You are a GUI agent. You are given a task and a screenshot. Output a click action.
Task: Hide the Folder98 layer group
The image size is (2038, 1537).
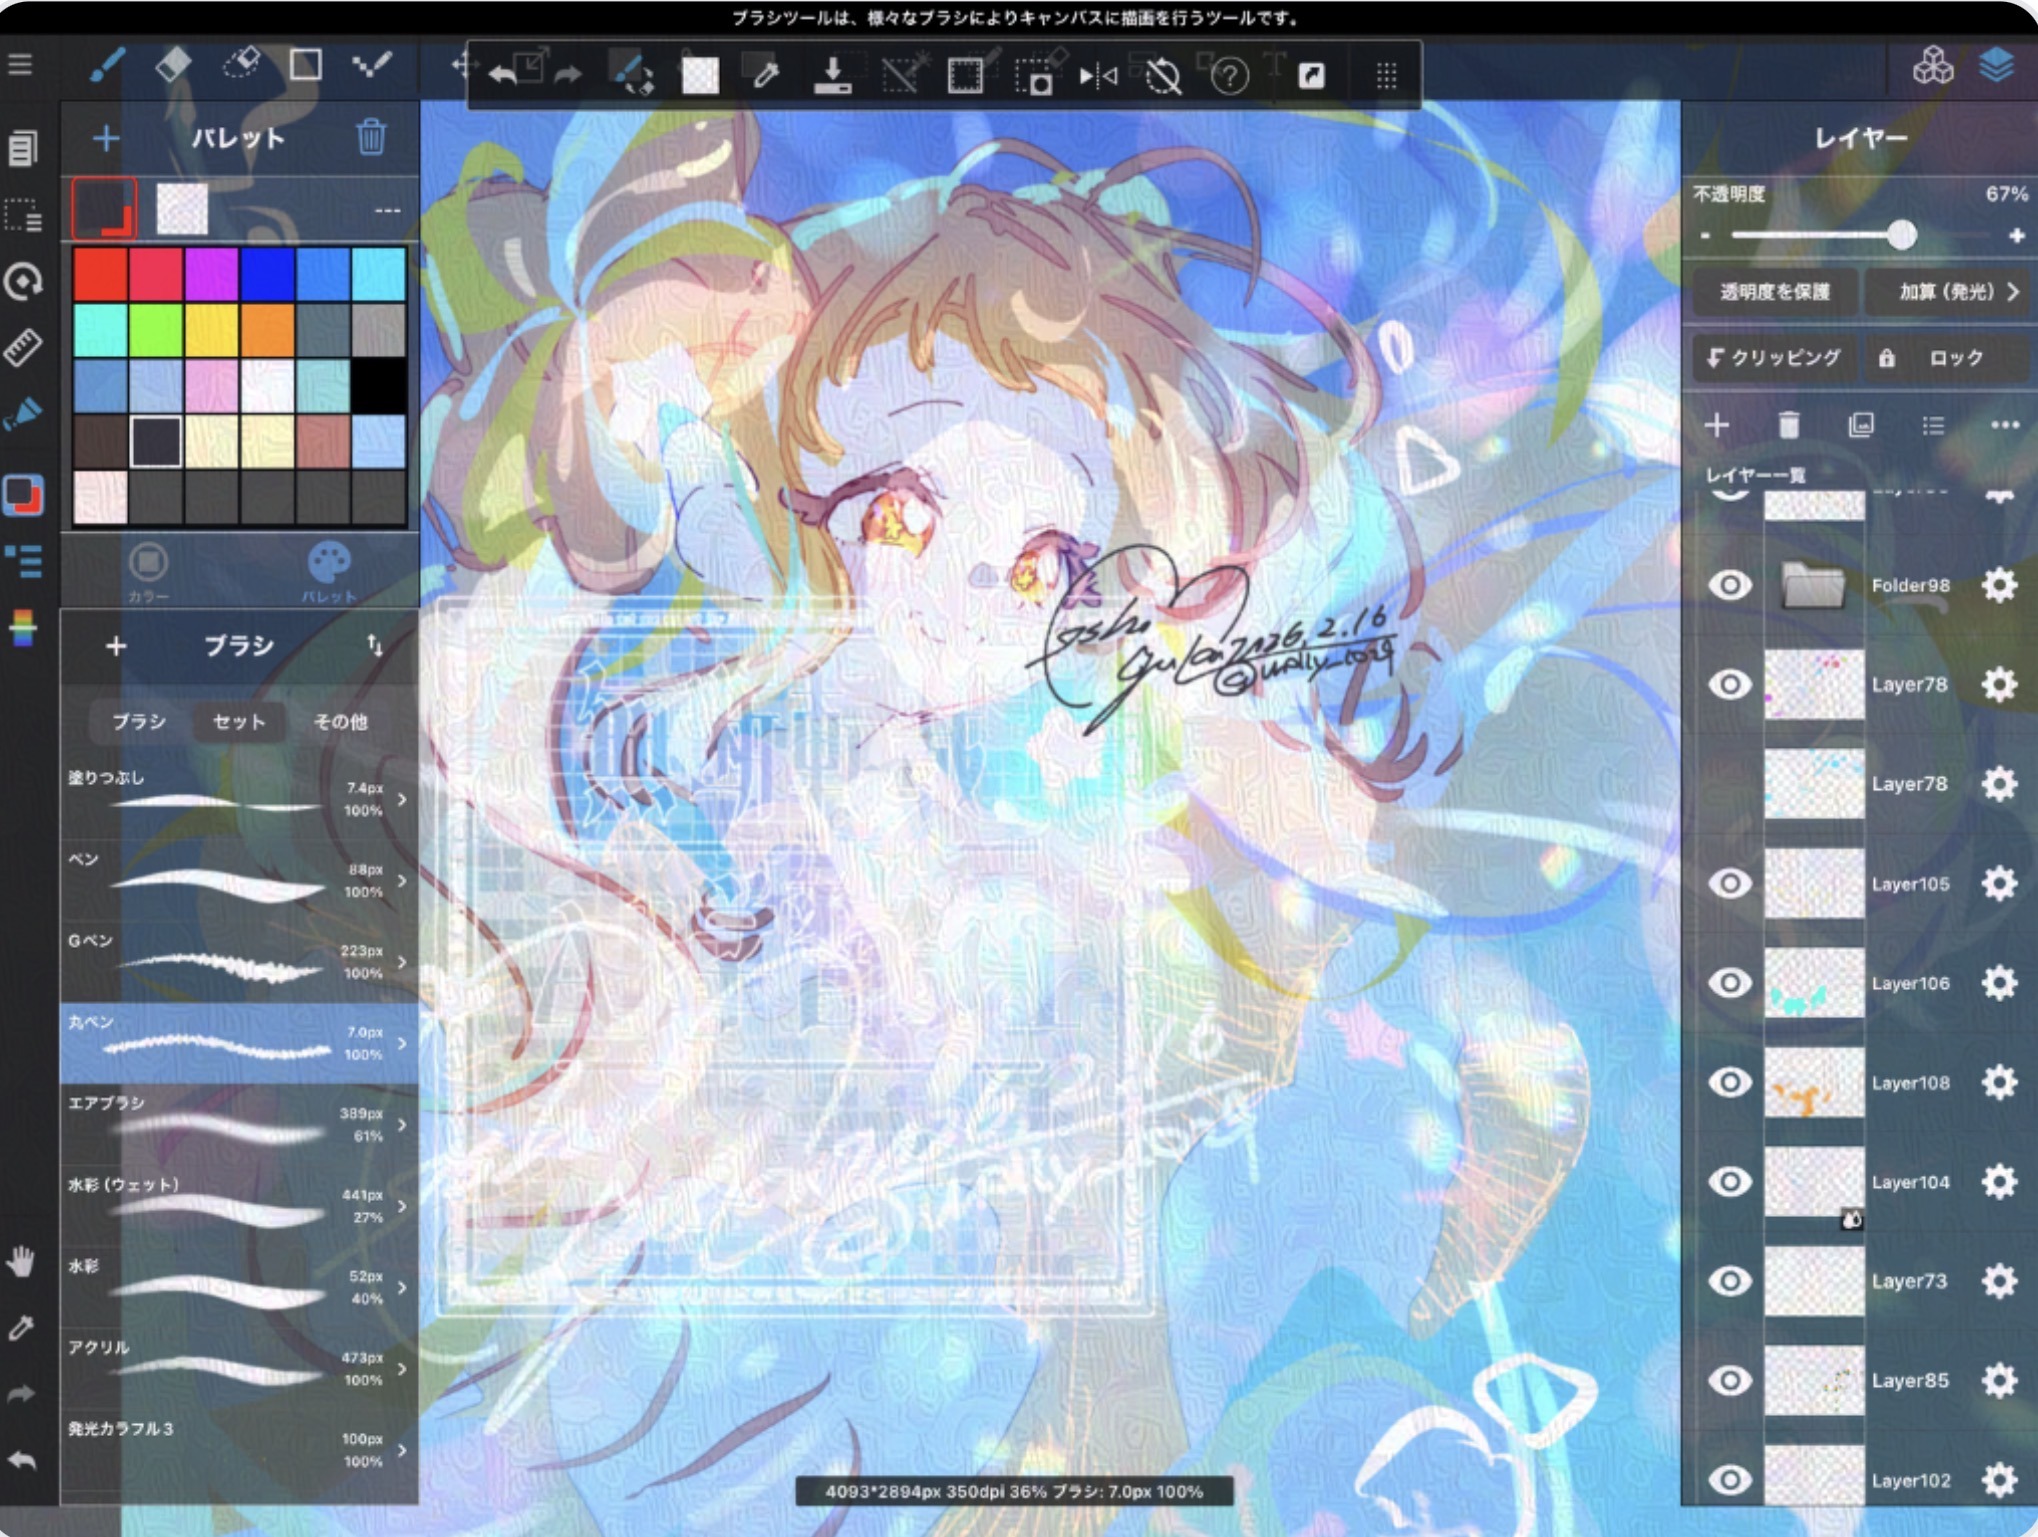[x=1730, y=585]
